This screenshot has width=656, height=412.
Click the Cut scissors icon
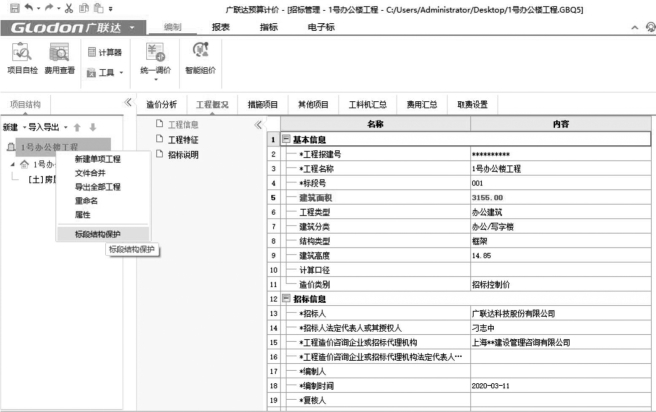[x=69, y=8]
